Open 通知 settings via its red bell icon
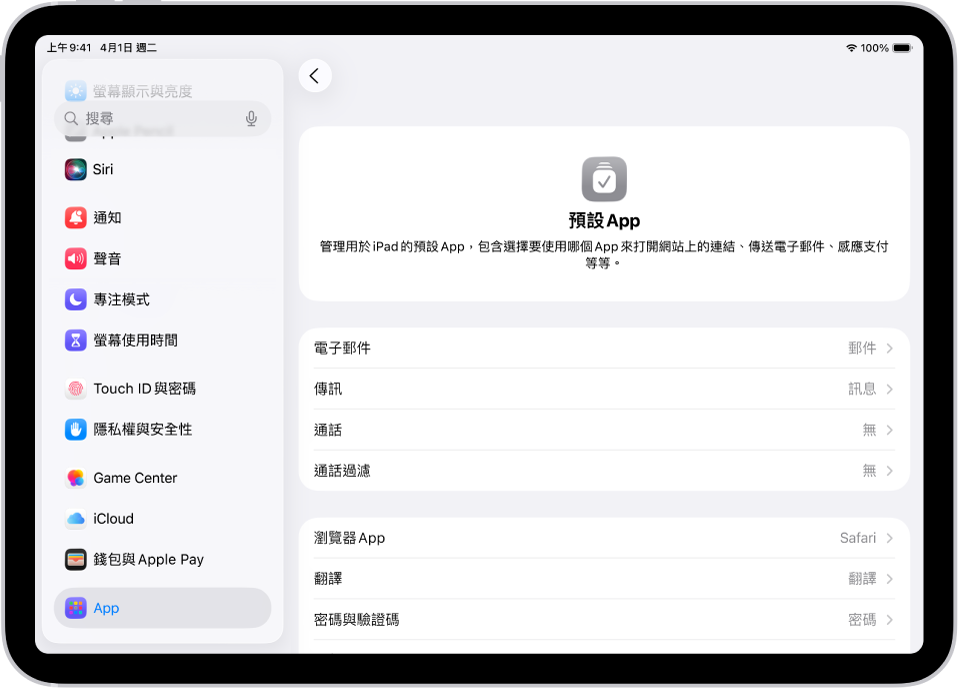The width and height of the screenshot is (960, 689). point(75,218)
